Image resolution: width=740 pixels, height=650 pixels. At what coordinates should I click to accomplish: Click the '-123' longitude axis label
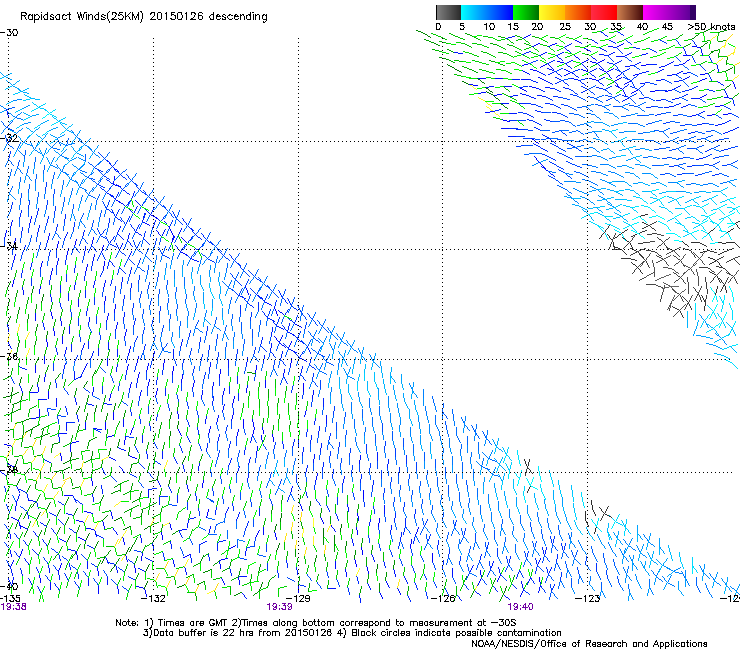[588, 599]
